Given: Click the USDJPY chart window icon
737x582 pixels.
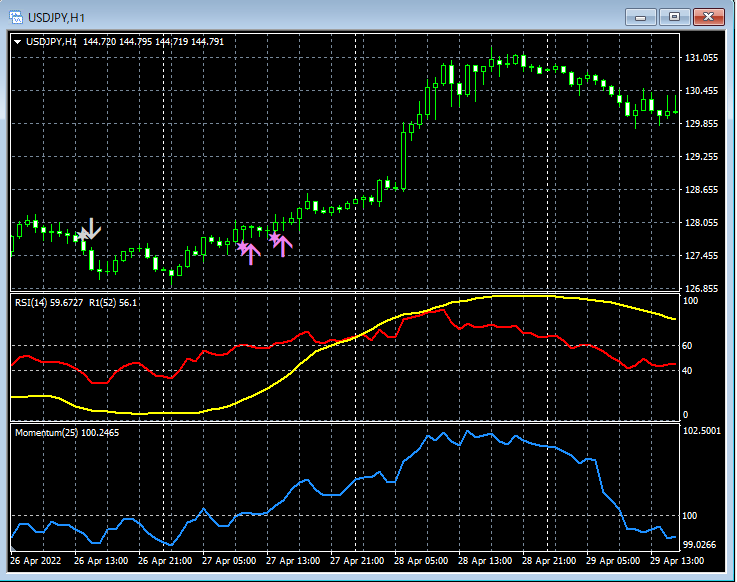Looking at the screenshot, I should click(x=17, y=17).
